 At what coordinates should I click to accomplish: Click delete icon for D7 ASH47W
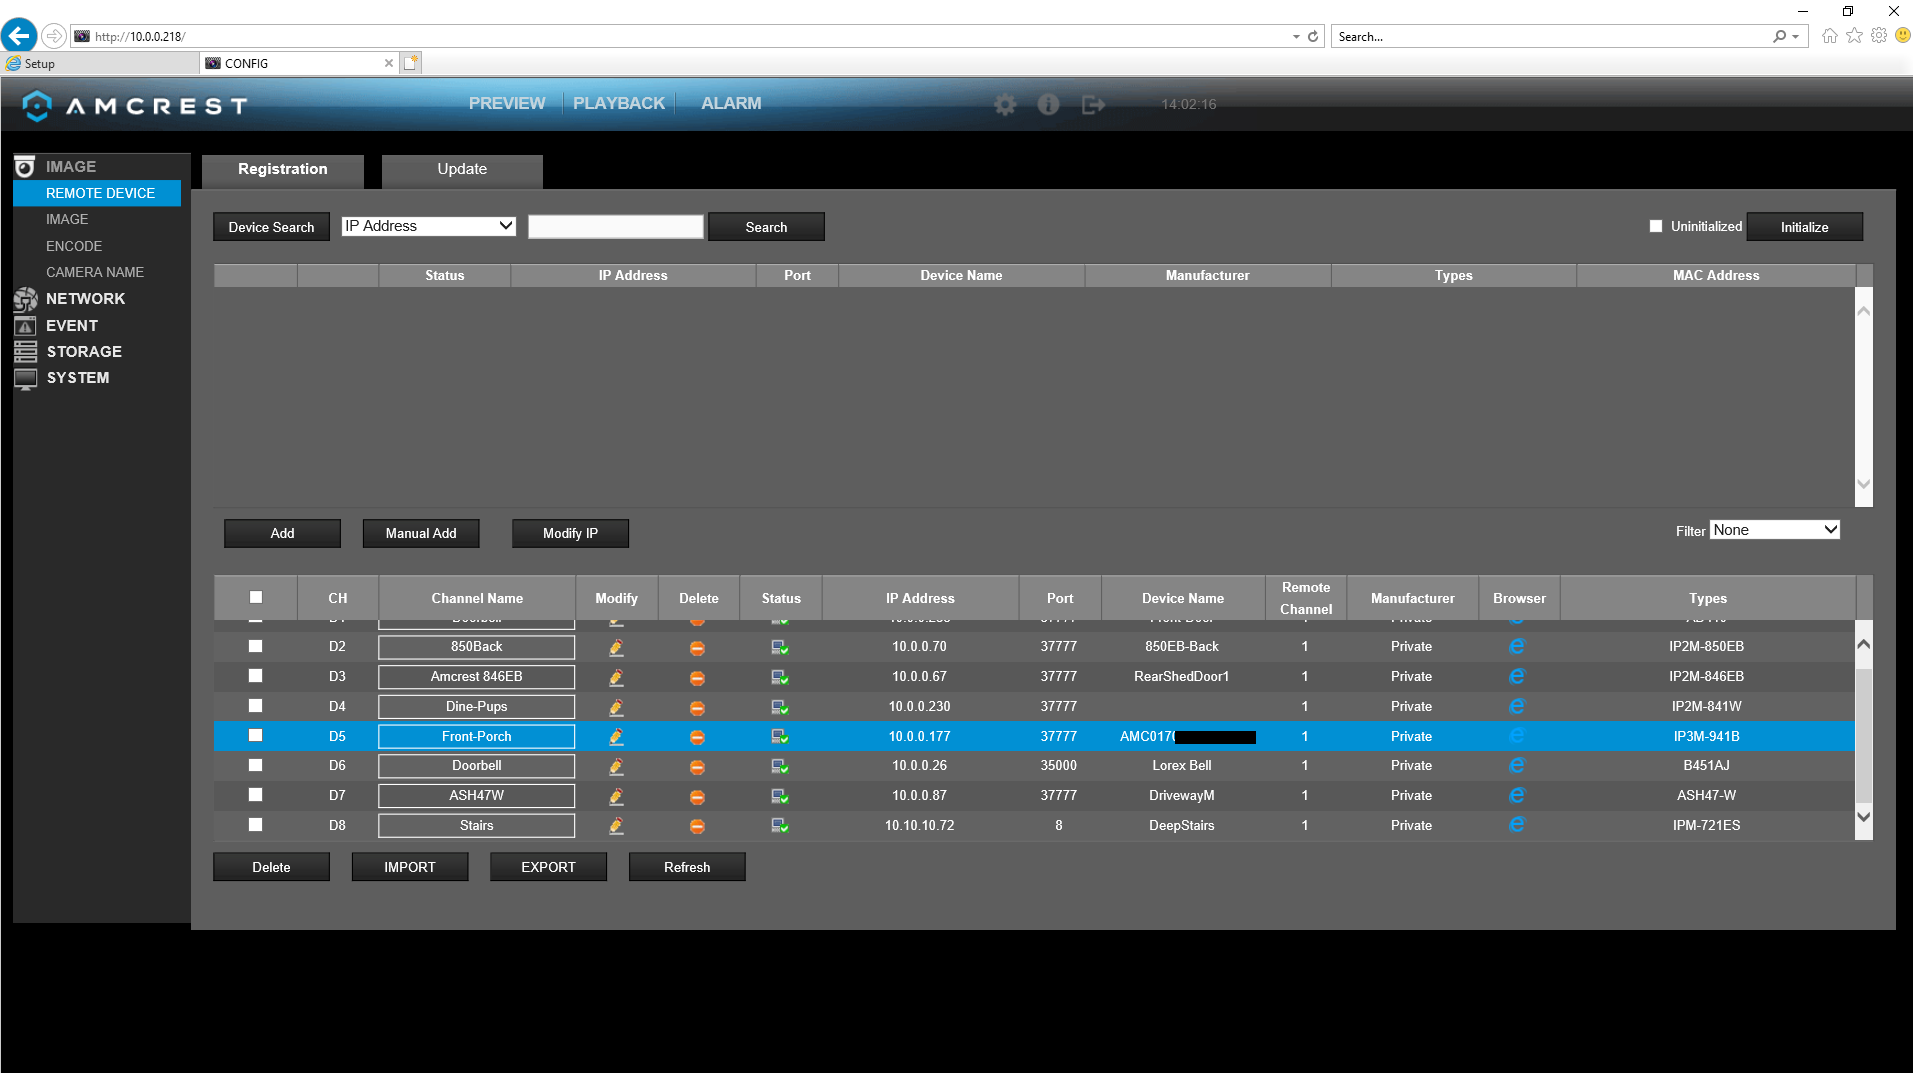[697, 796]
